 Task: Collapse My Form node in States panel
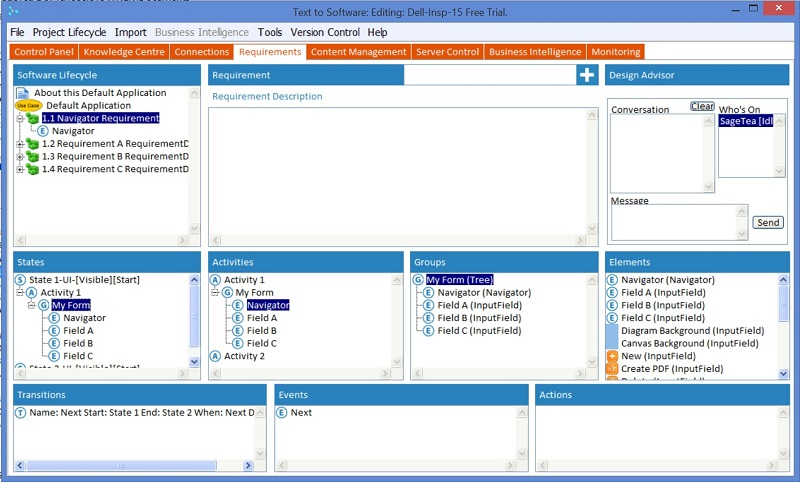coord(32,306)
